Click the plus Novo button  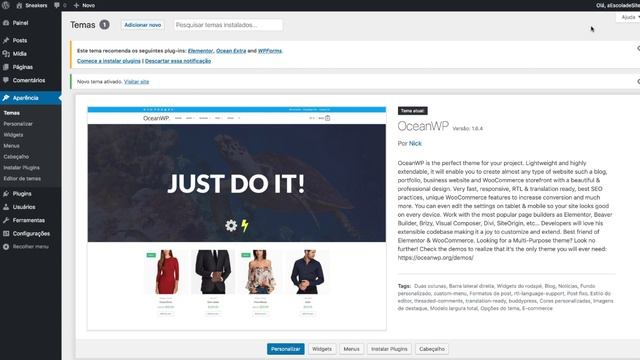(84, 5)
